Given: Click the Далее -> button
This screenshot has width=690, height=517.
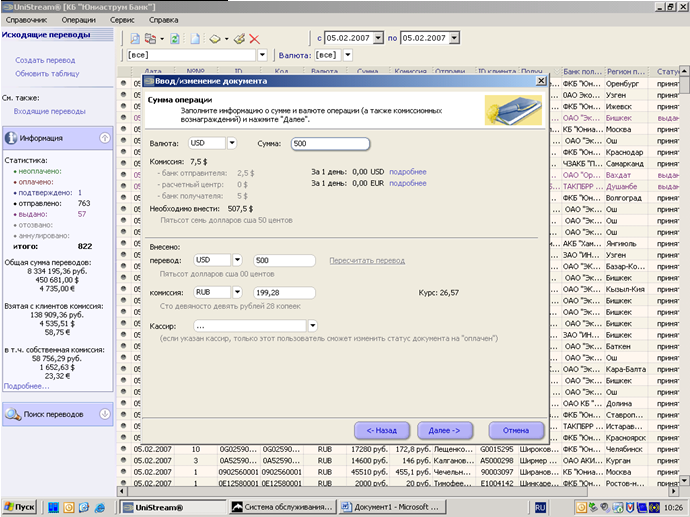Looking at the screenshot, I should pyautogui.click(x=444, y=431).
